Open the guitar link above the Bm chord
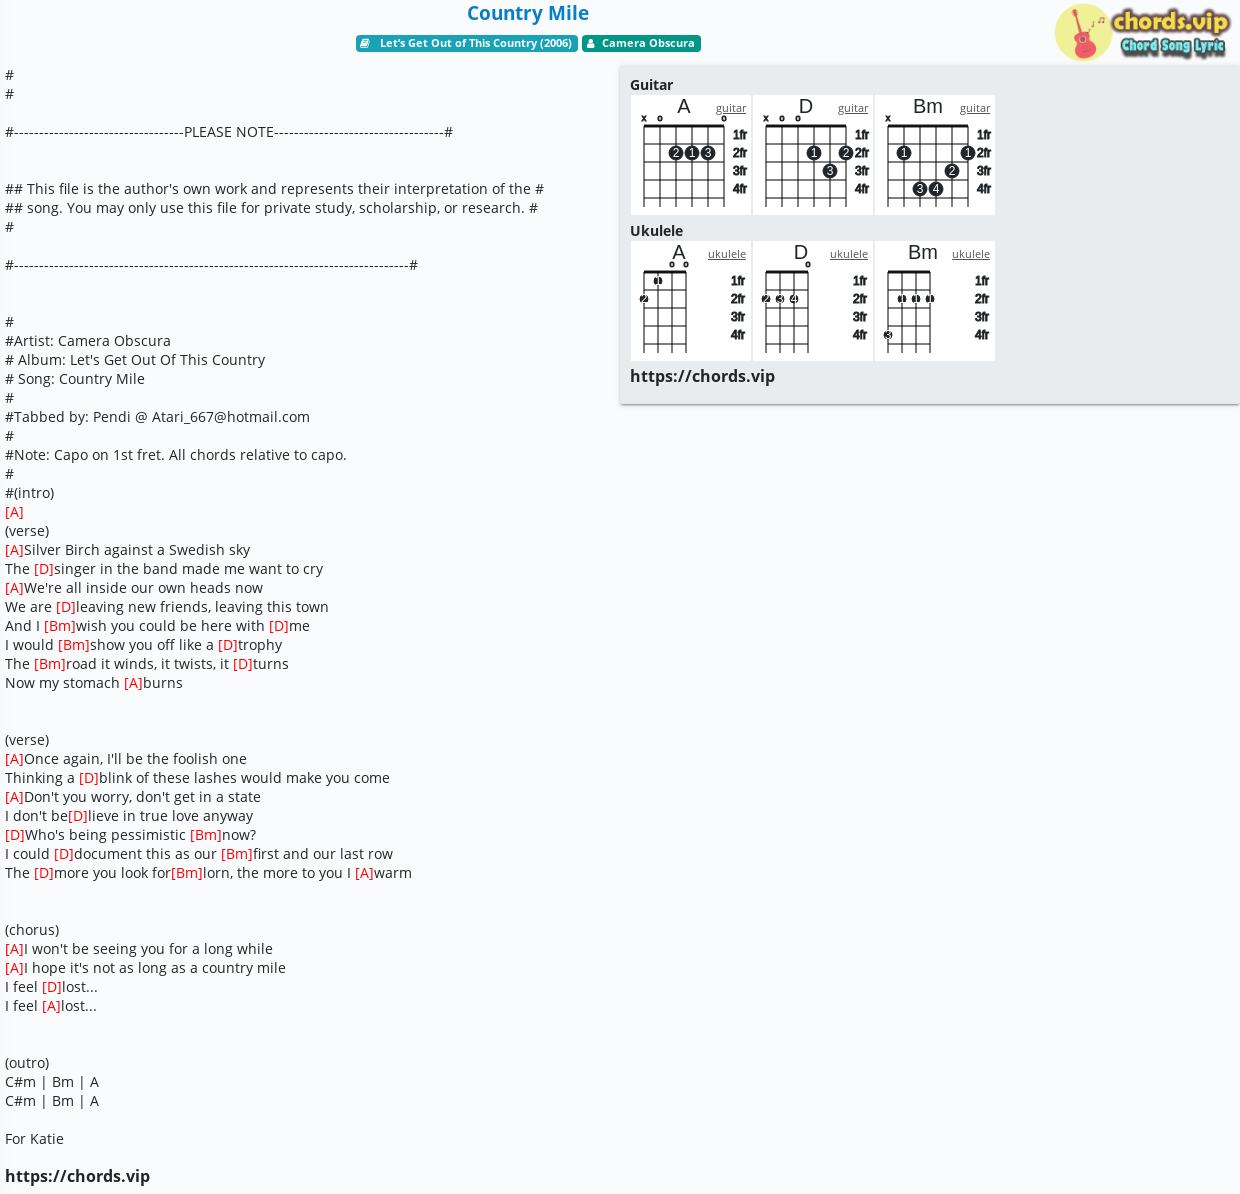The width and height of the screenshot is (1240, 1194). point(975,108)
